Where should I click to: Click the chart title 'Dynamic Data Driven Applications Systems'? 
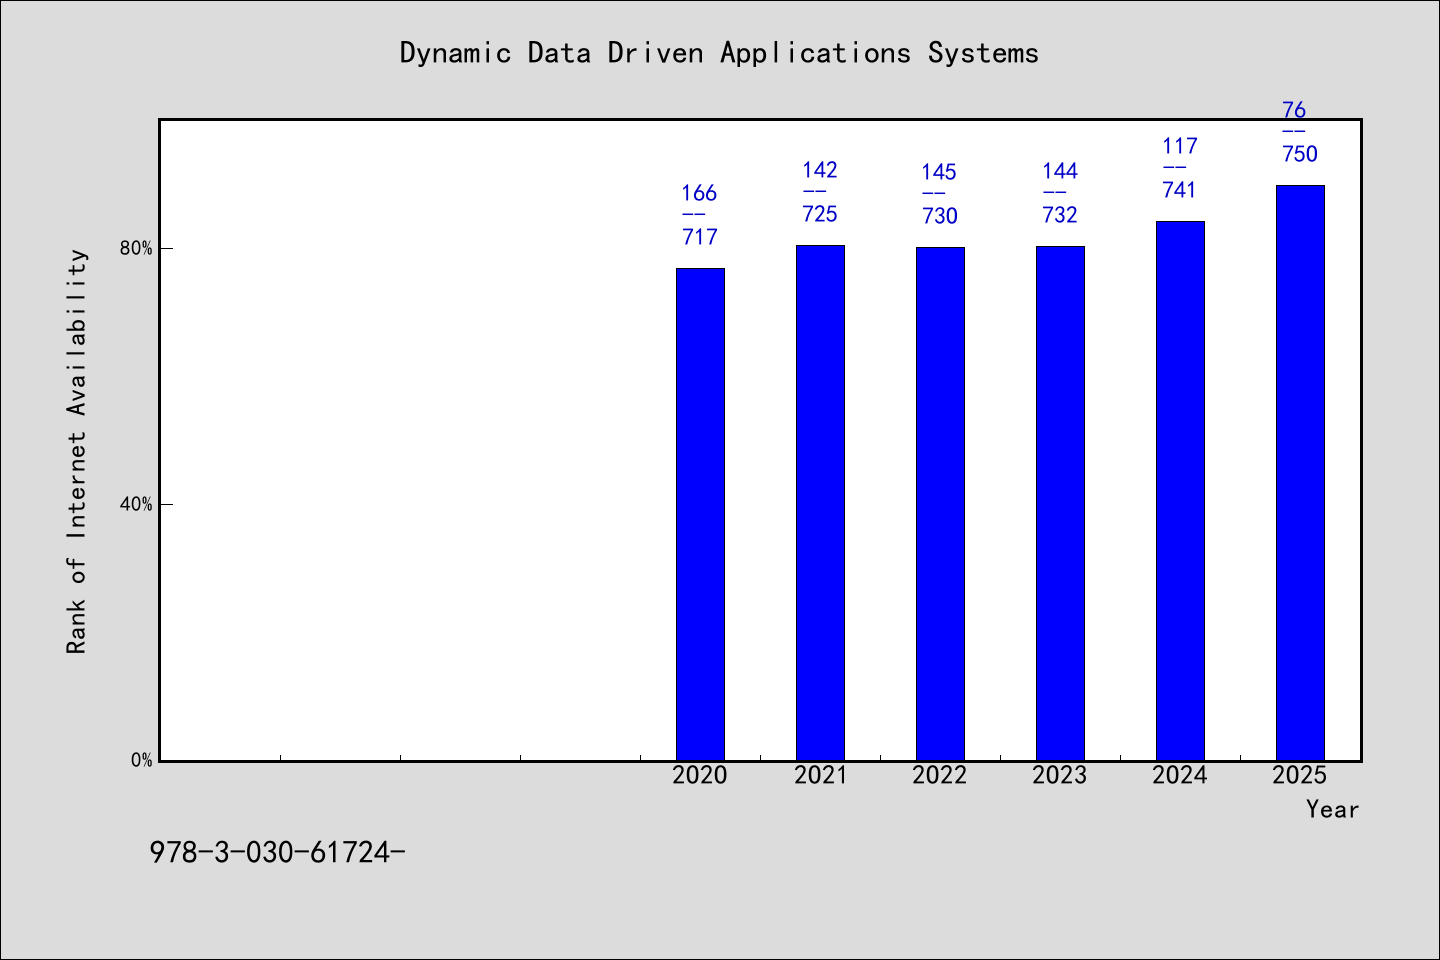tap(719, 53)
